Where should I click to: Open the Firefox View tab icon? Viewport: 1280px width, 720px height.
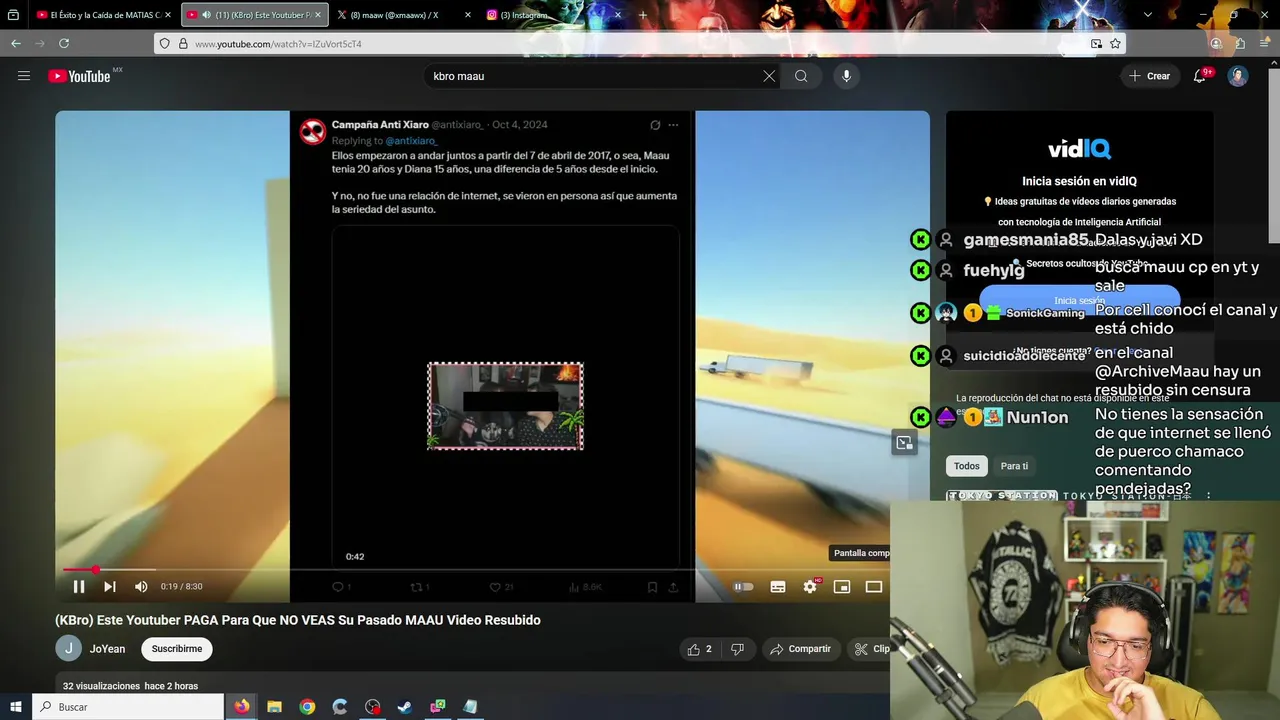pos(13,15)
